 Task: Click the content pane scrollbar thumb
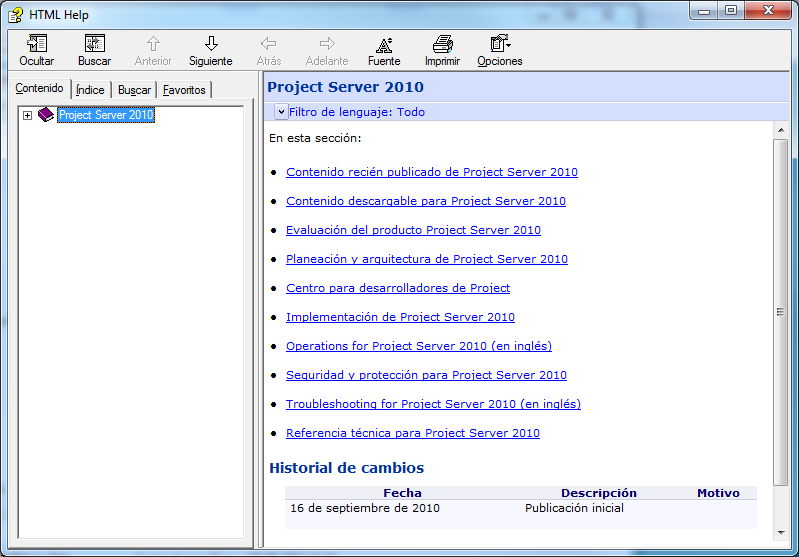(780, 312)
